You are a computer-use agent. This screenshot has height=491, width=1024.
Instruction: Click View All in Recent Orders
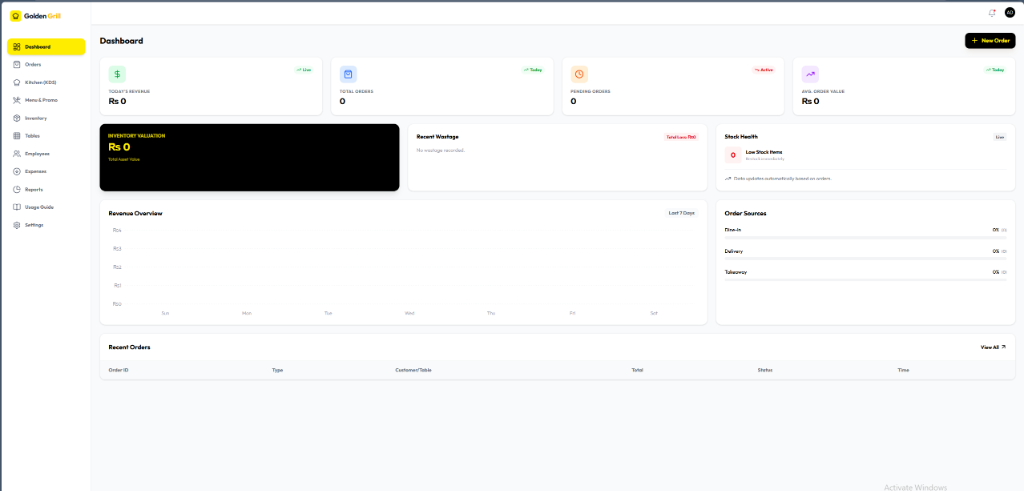coord(992,347)
